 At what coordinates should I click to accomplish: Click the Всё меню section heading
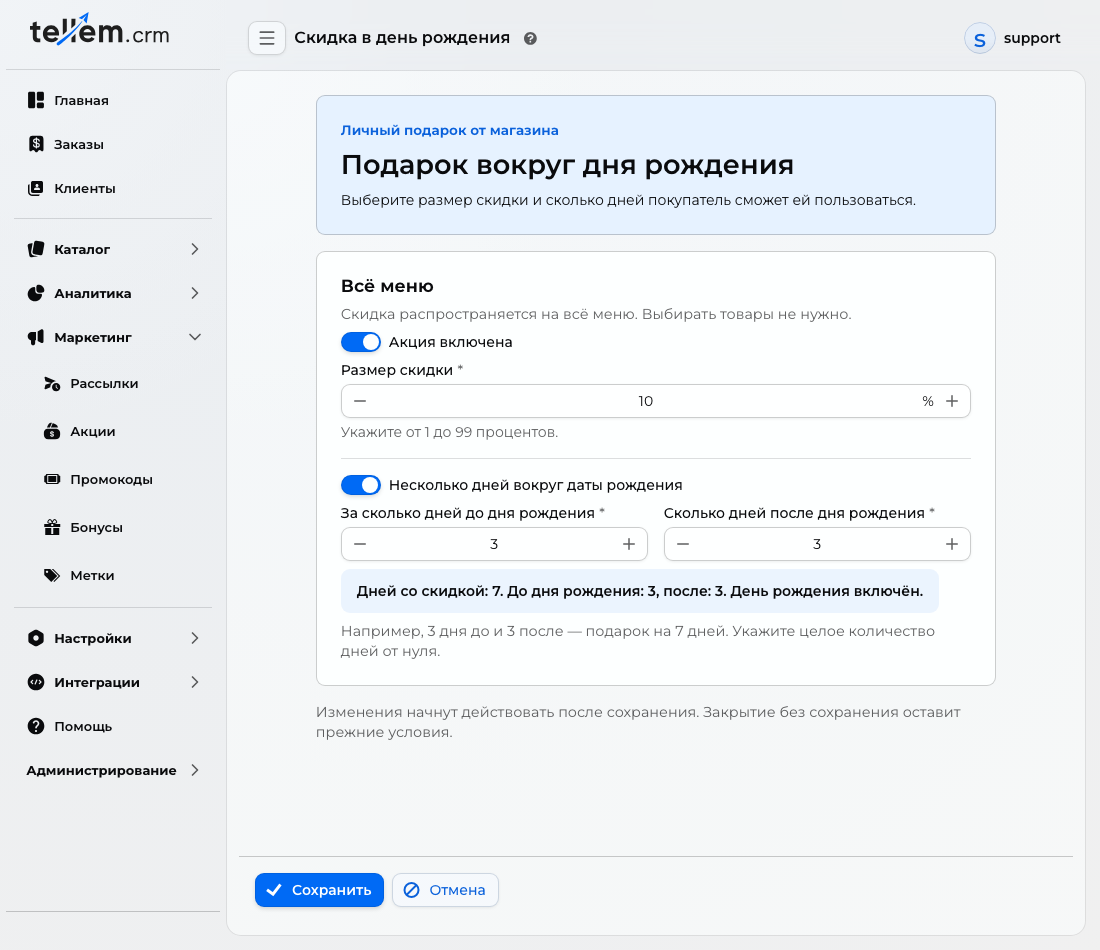point(387,286)
